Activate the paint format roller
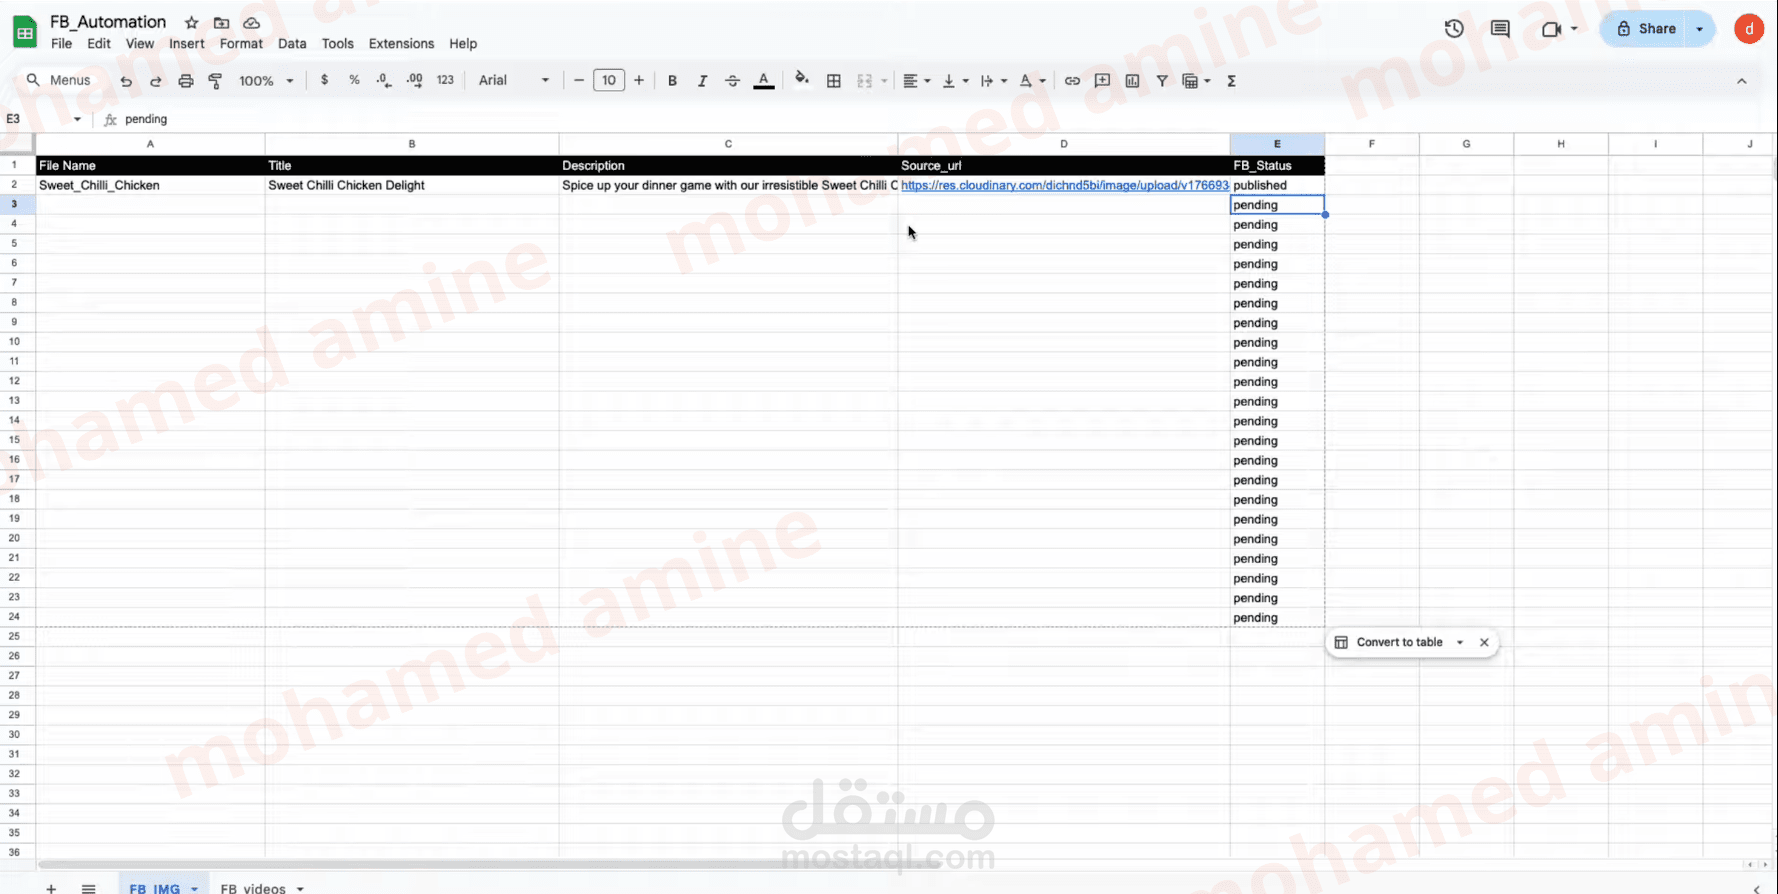 (215, 81)
